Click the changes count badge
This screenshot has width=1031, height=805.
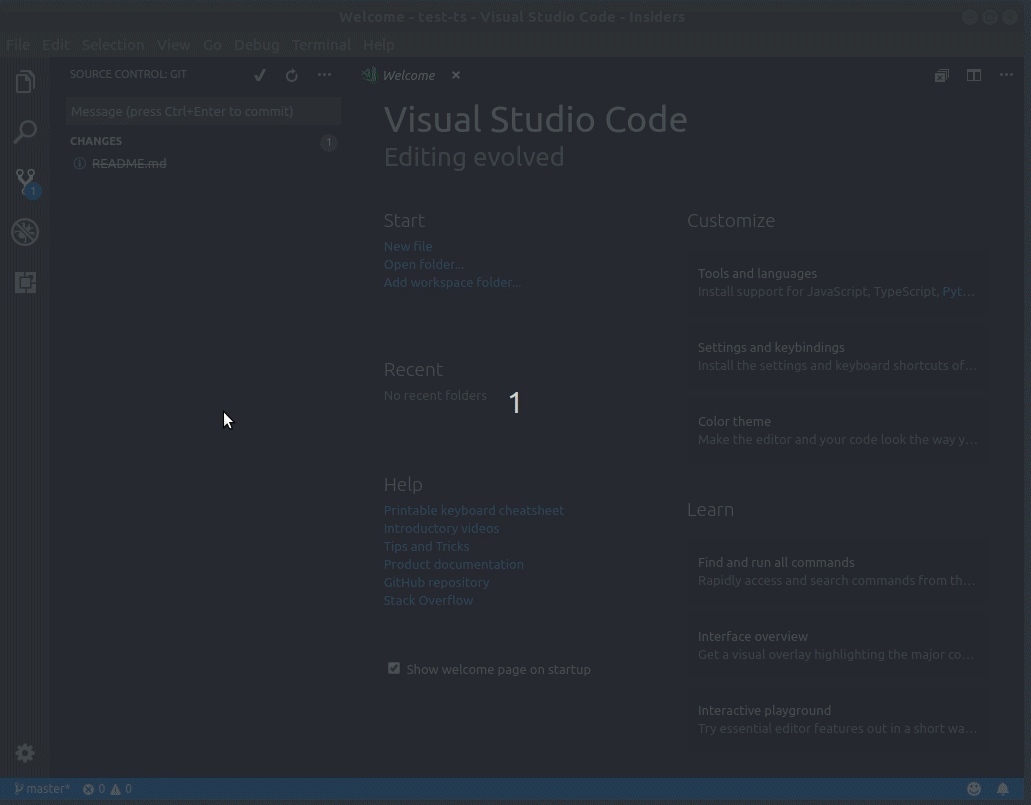tap(329, 142)
